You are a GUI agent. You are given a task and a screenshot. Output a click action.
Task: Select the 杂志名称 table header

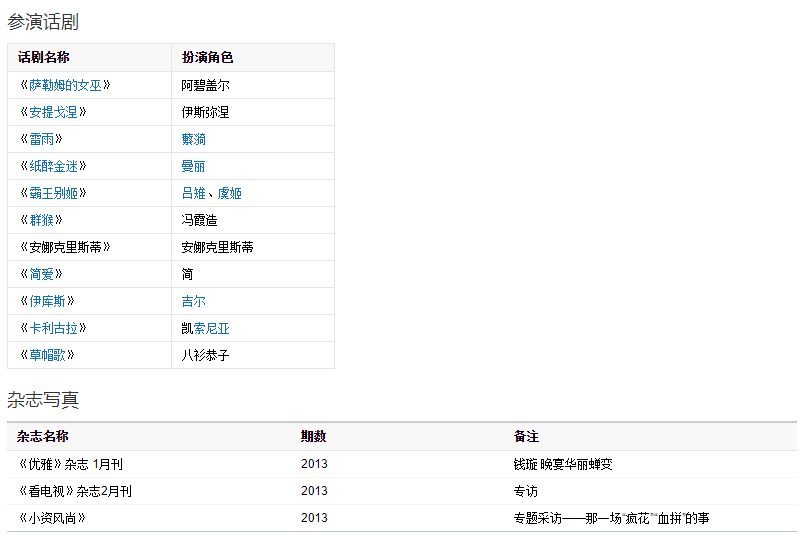tap(43, 437)
